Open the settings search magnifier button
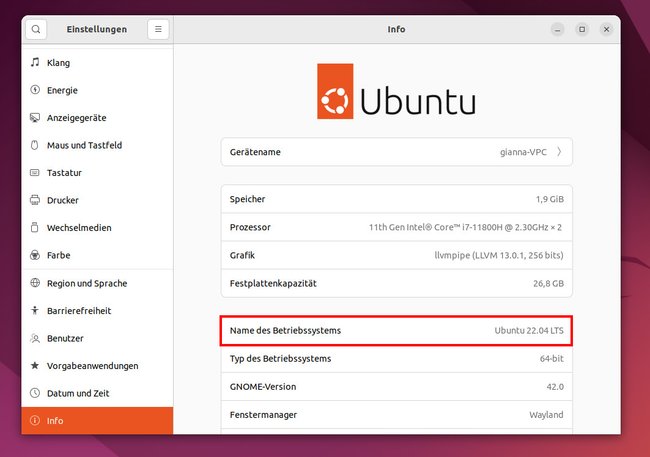The width and height of the screenshot is (650, 457). pyautogui.click(x=36, y=29)
